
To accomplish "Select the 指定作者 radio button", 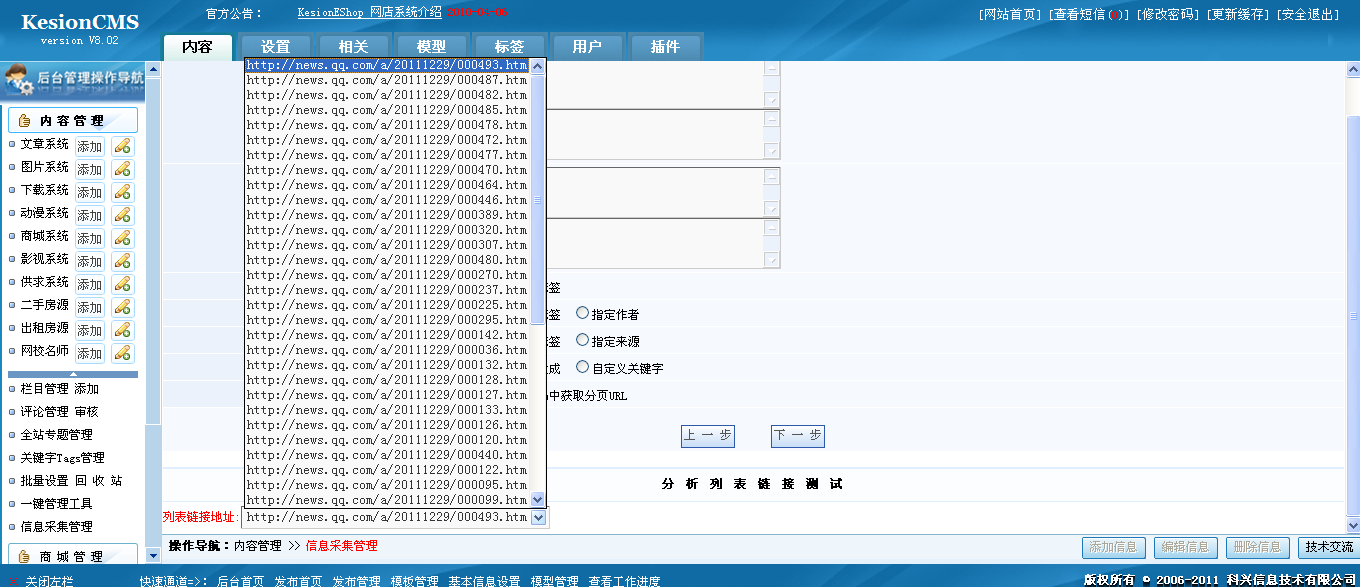I will coord(582,313).
